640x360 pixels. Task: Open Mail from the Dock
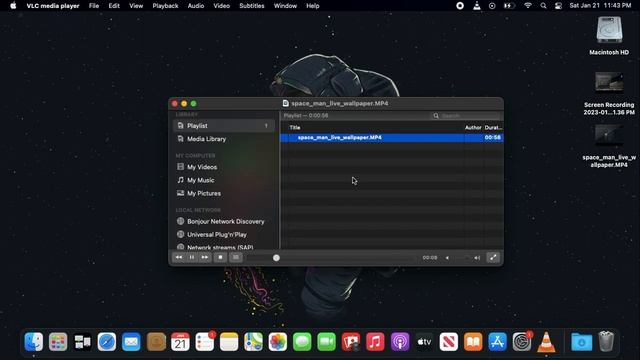[x=131, y=342]
